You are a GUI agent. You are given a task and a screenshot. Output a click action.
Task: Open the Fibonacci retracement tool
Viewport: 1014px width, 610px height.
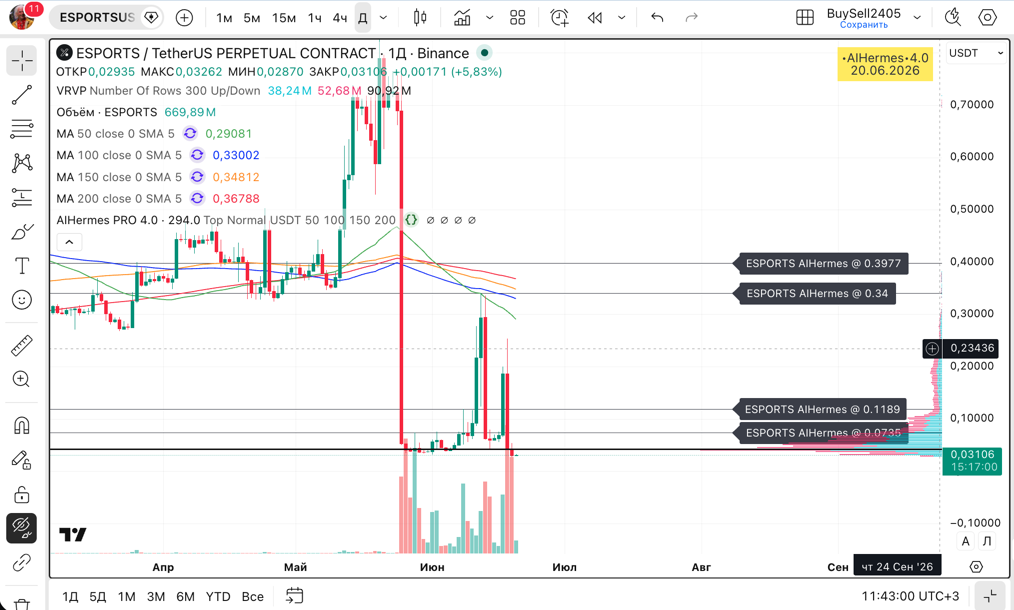(x=21, y=129)
